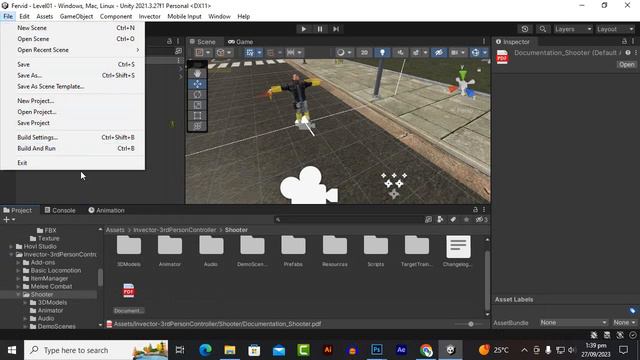Screen dimensions: 640x360
Task: Choose Save As... from File menu
Action: coord(72,76)
